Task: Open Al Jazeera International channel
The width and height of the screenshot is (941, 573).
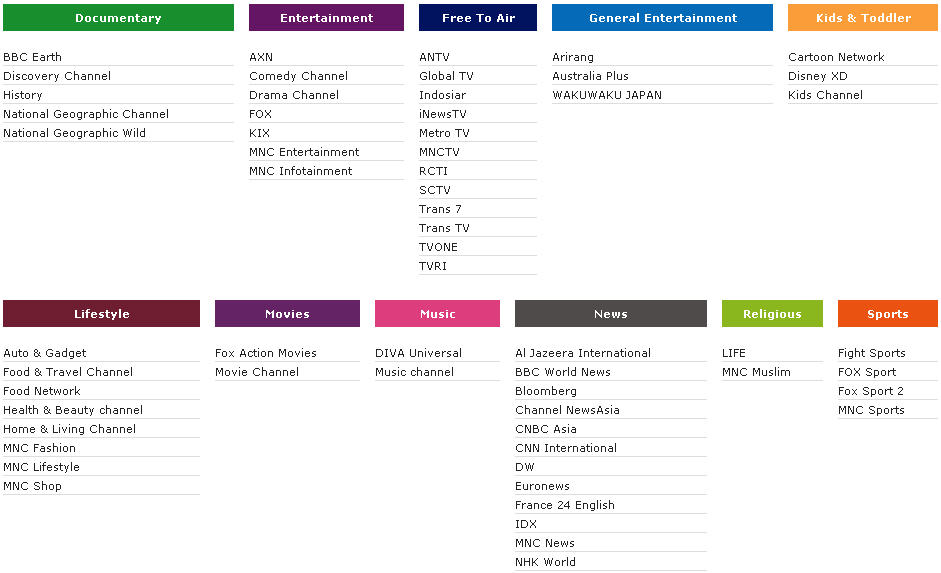Action: click(583, 353)
